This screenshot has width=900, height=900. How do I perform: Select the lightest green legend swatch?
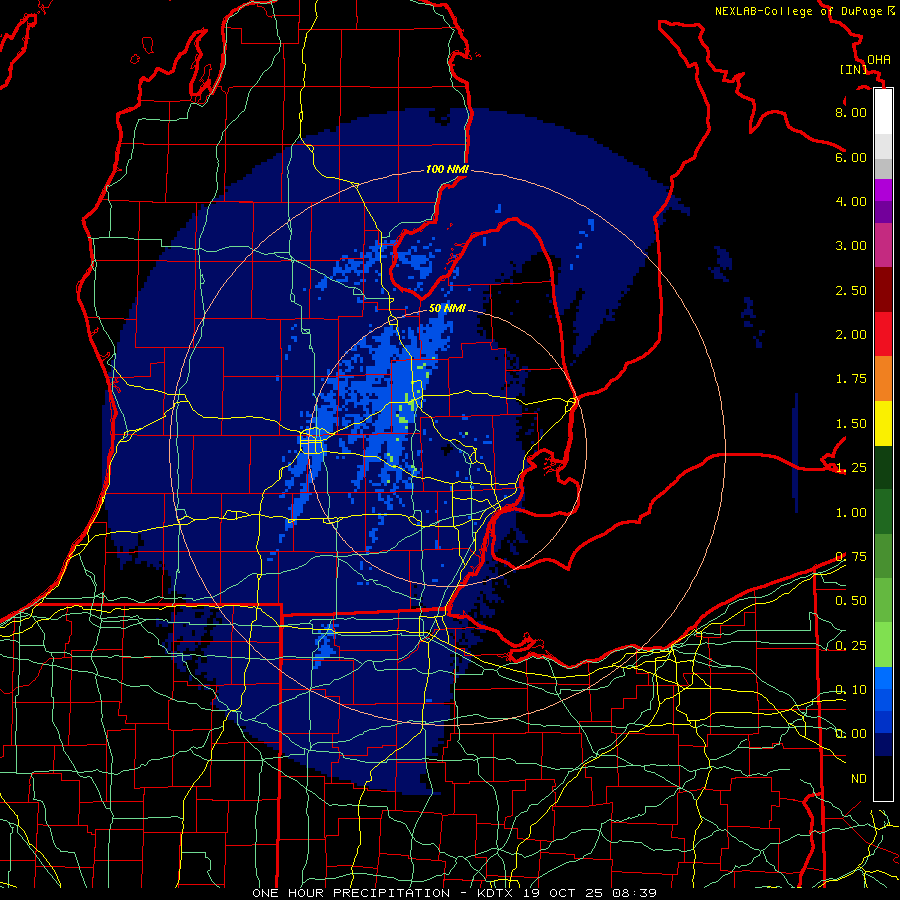(x=883, y=645)
